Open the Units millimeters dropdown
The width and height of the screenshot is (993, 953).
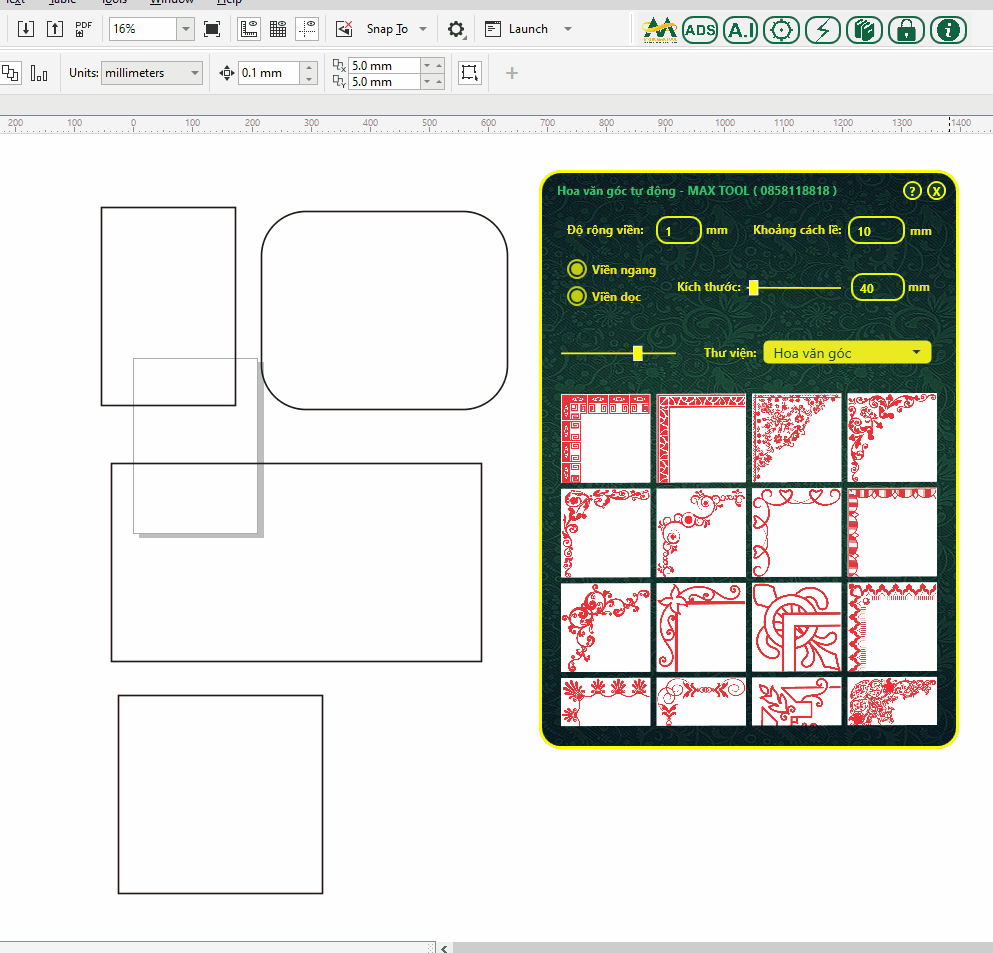[x=193, y=73]
